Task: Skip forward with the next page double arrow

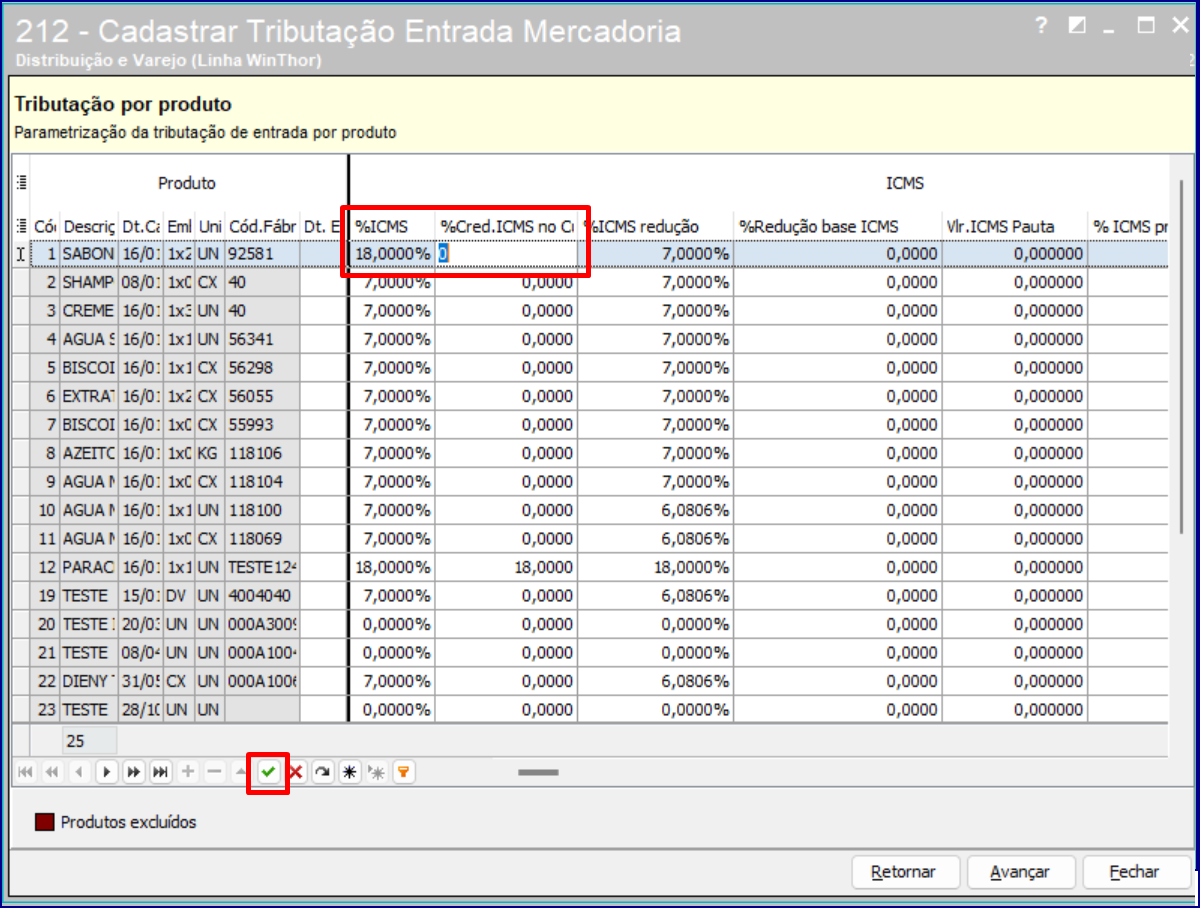Action: 133,772
